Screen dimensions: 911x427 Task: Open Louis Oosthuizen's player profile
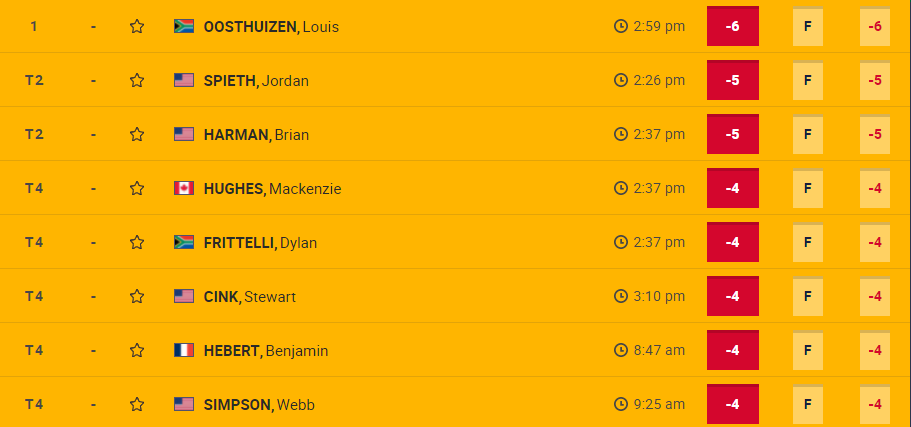[x=271, y=27]
